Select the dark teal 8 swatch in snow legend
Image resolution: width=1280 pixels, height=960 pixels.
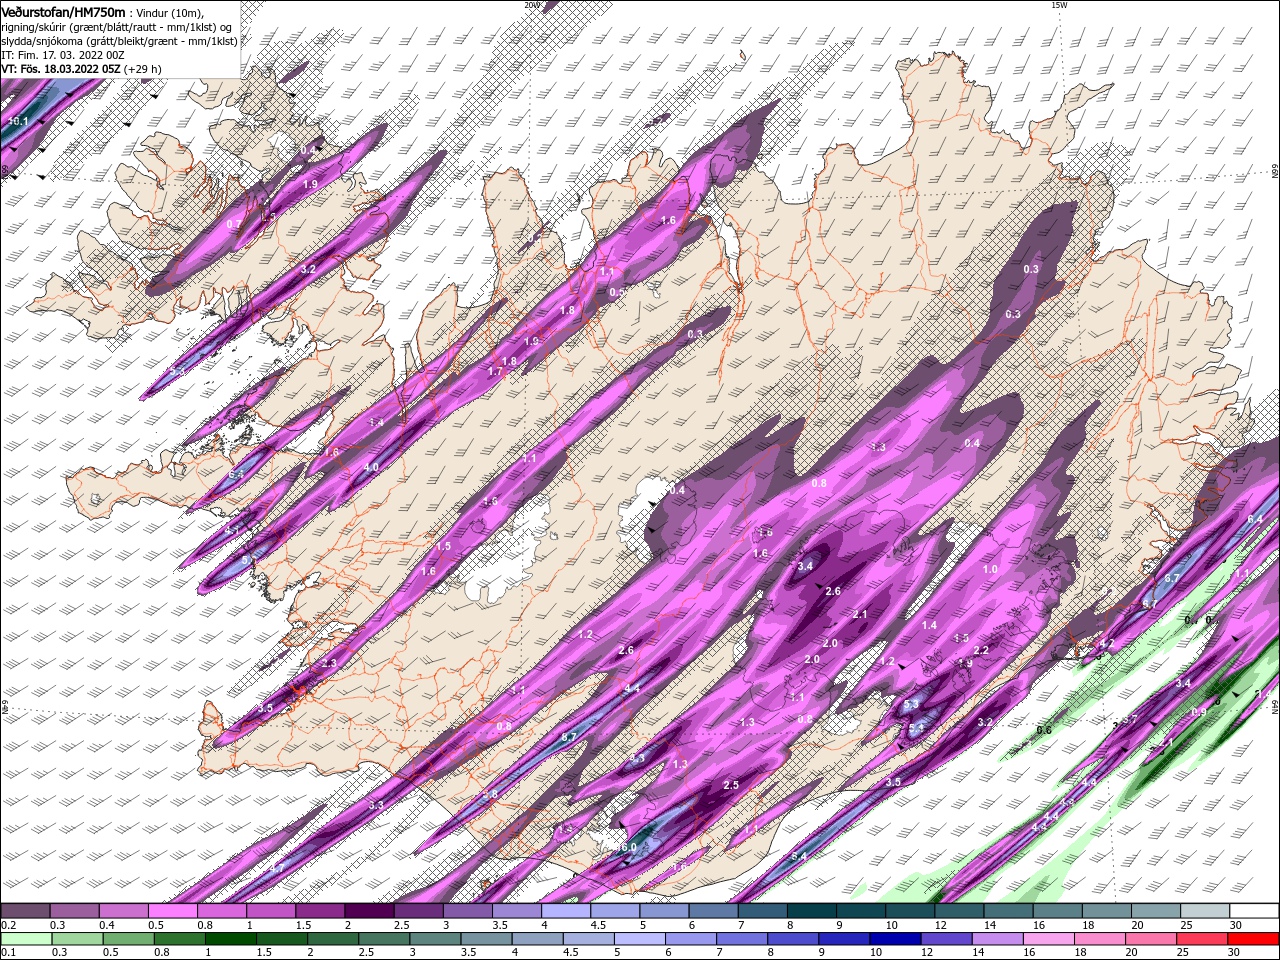tap(811, 911)
